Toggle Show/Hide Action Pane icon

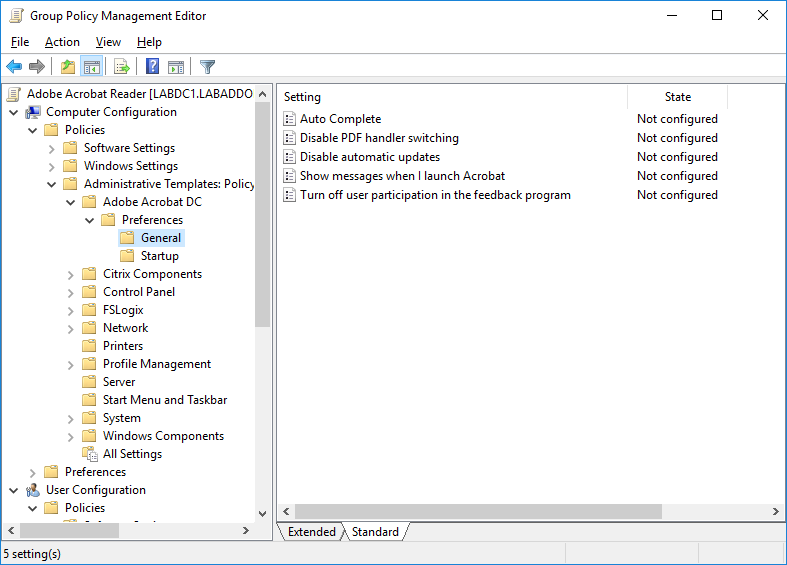pyautogui.click(x=176, y=67)
